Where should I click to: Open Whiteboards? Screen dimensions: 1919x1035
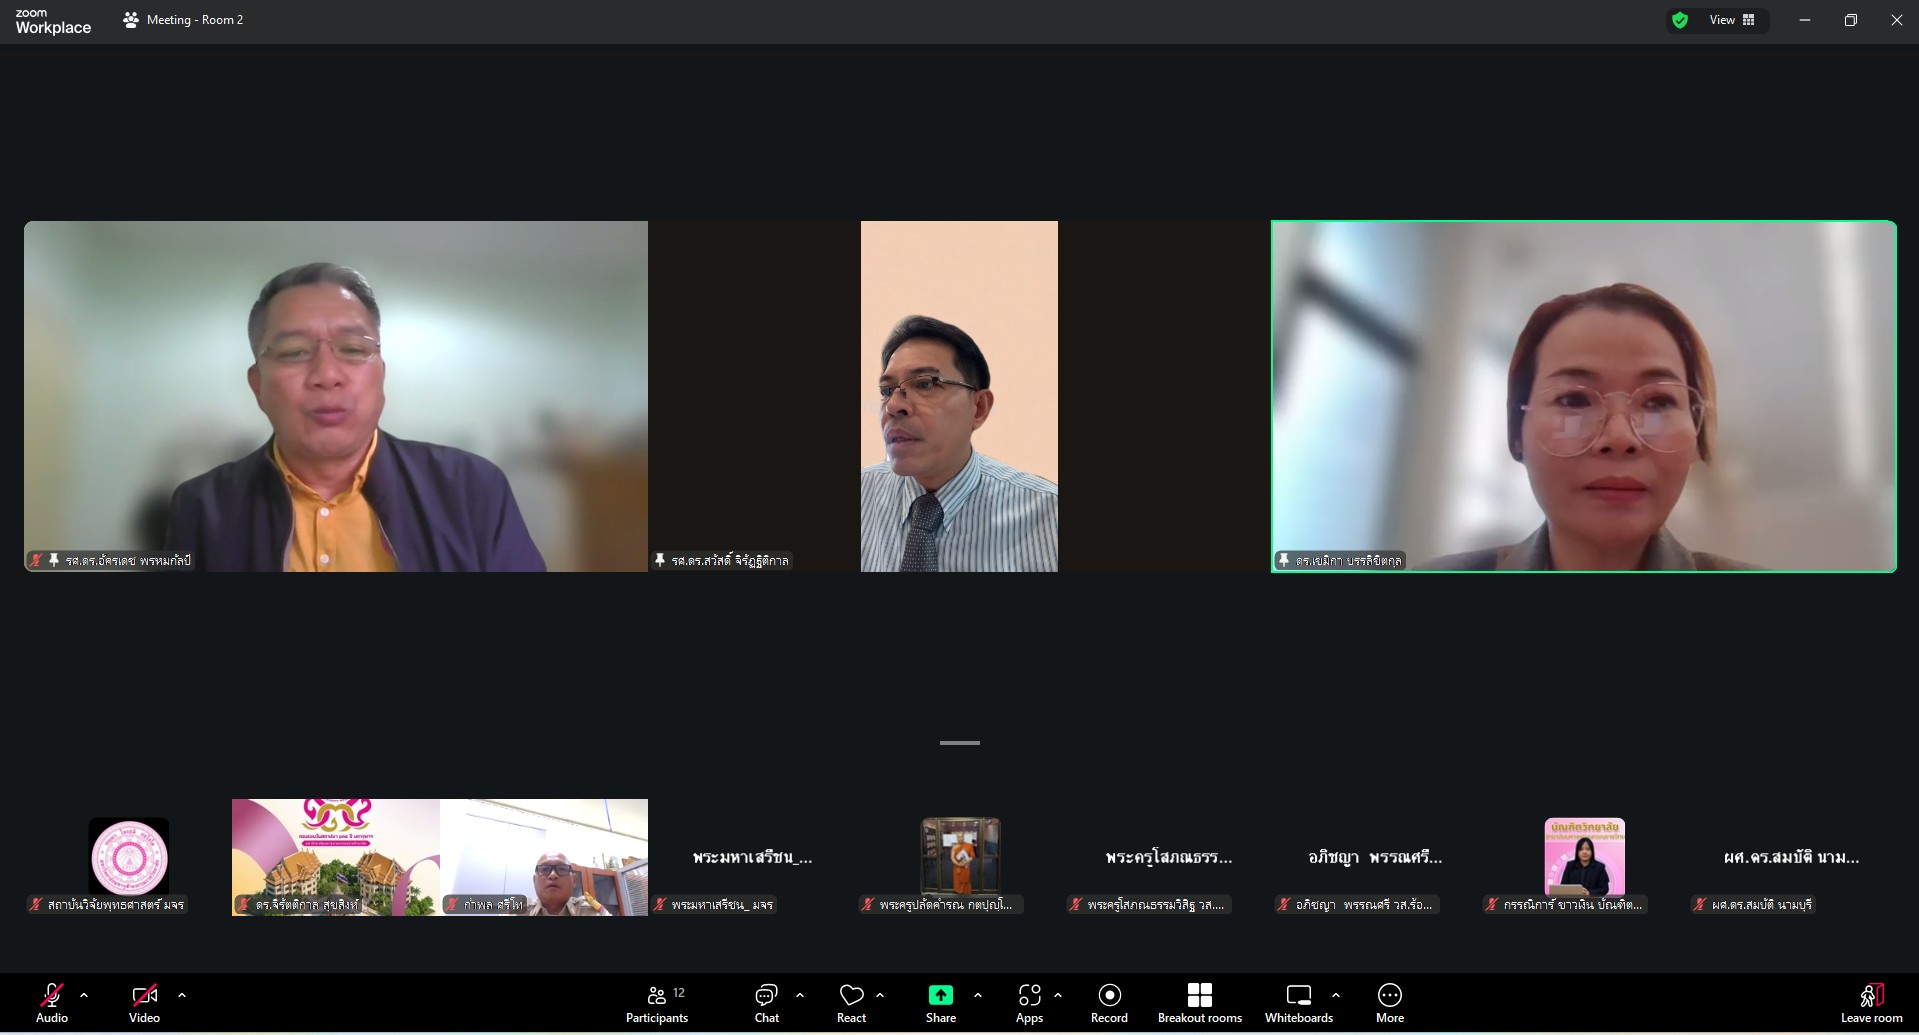click(x=1298, y=1003)
